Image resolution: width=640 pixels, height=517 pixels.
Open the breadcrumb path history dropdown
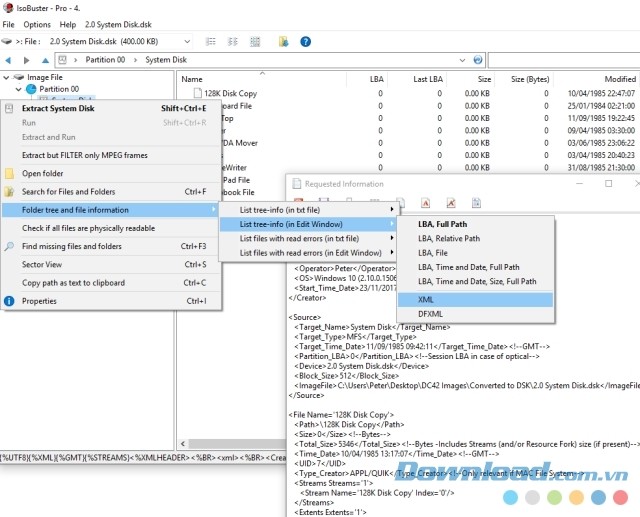462,60
